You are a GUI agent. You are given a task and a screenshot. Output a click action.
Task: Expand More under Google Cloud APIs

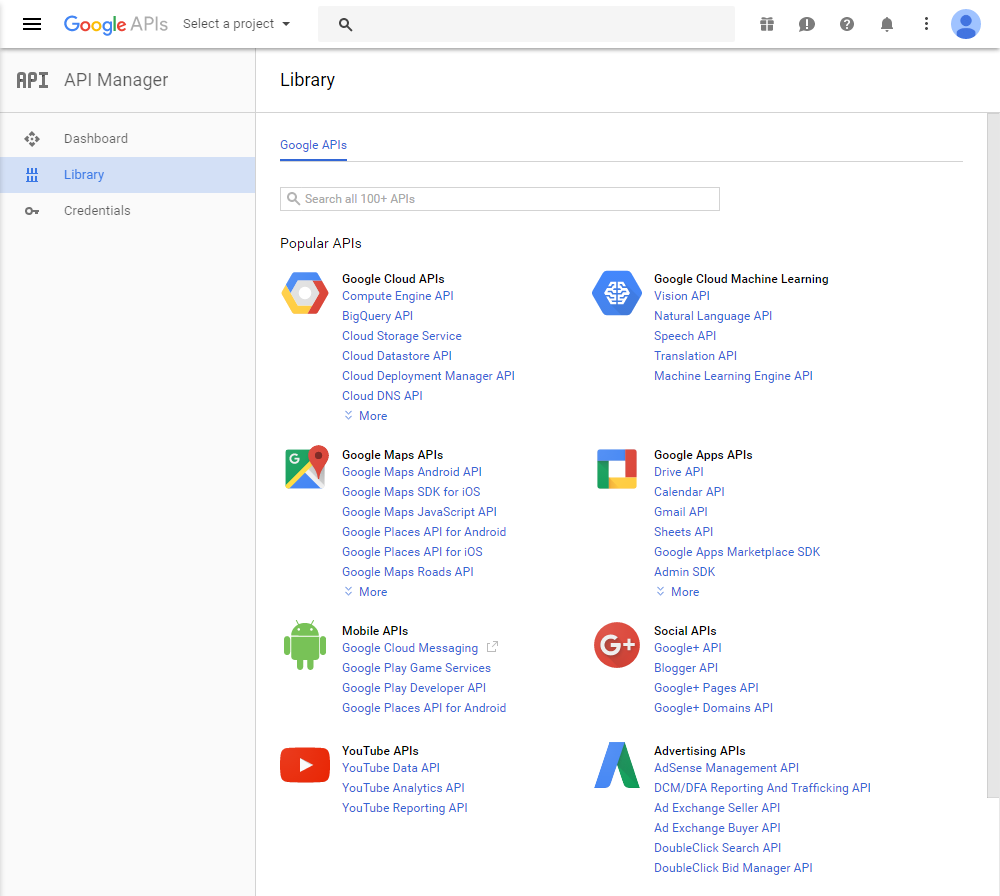pyautogui.click(x=366, y=416)
